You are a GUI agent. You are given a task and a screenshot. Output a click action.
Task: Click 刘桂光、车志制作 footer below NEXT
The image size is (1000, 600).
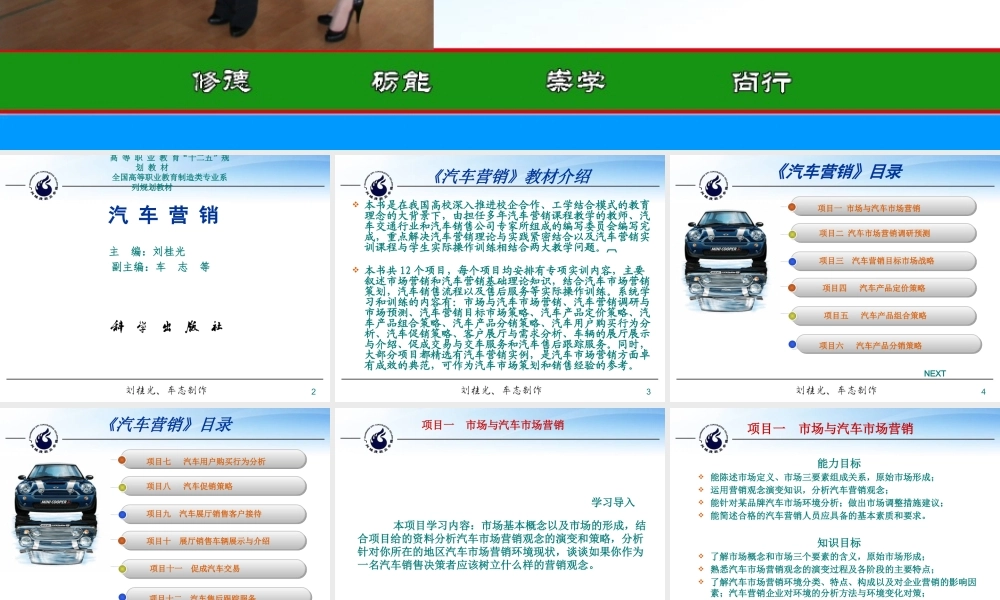[835, 390]
